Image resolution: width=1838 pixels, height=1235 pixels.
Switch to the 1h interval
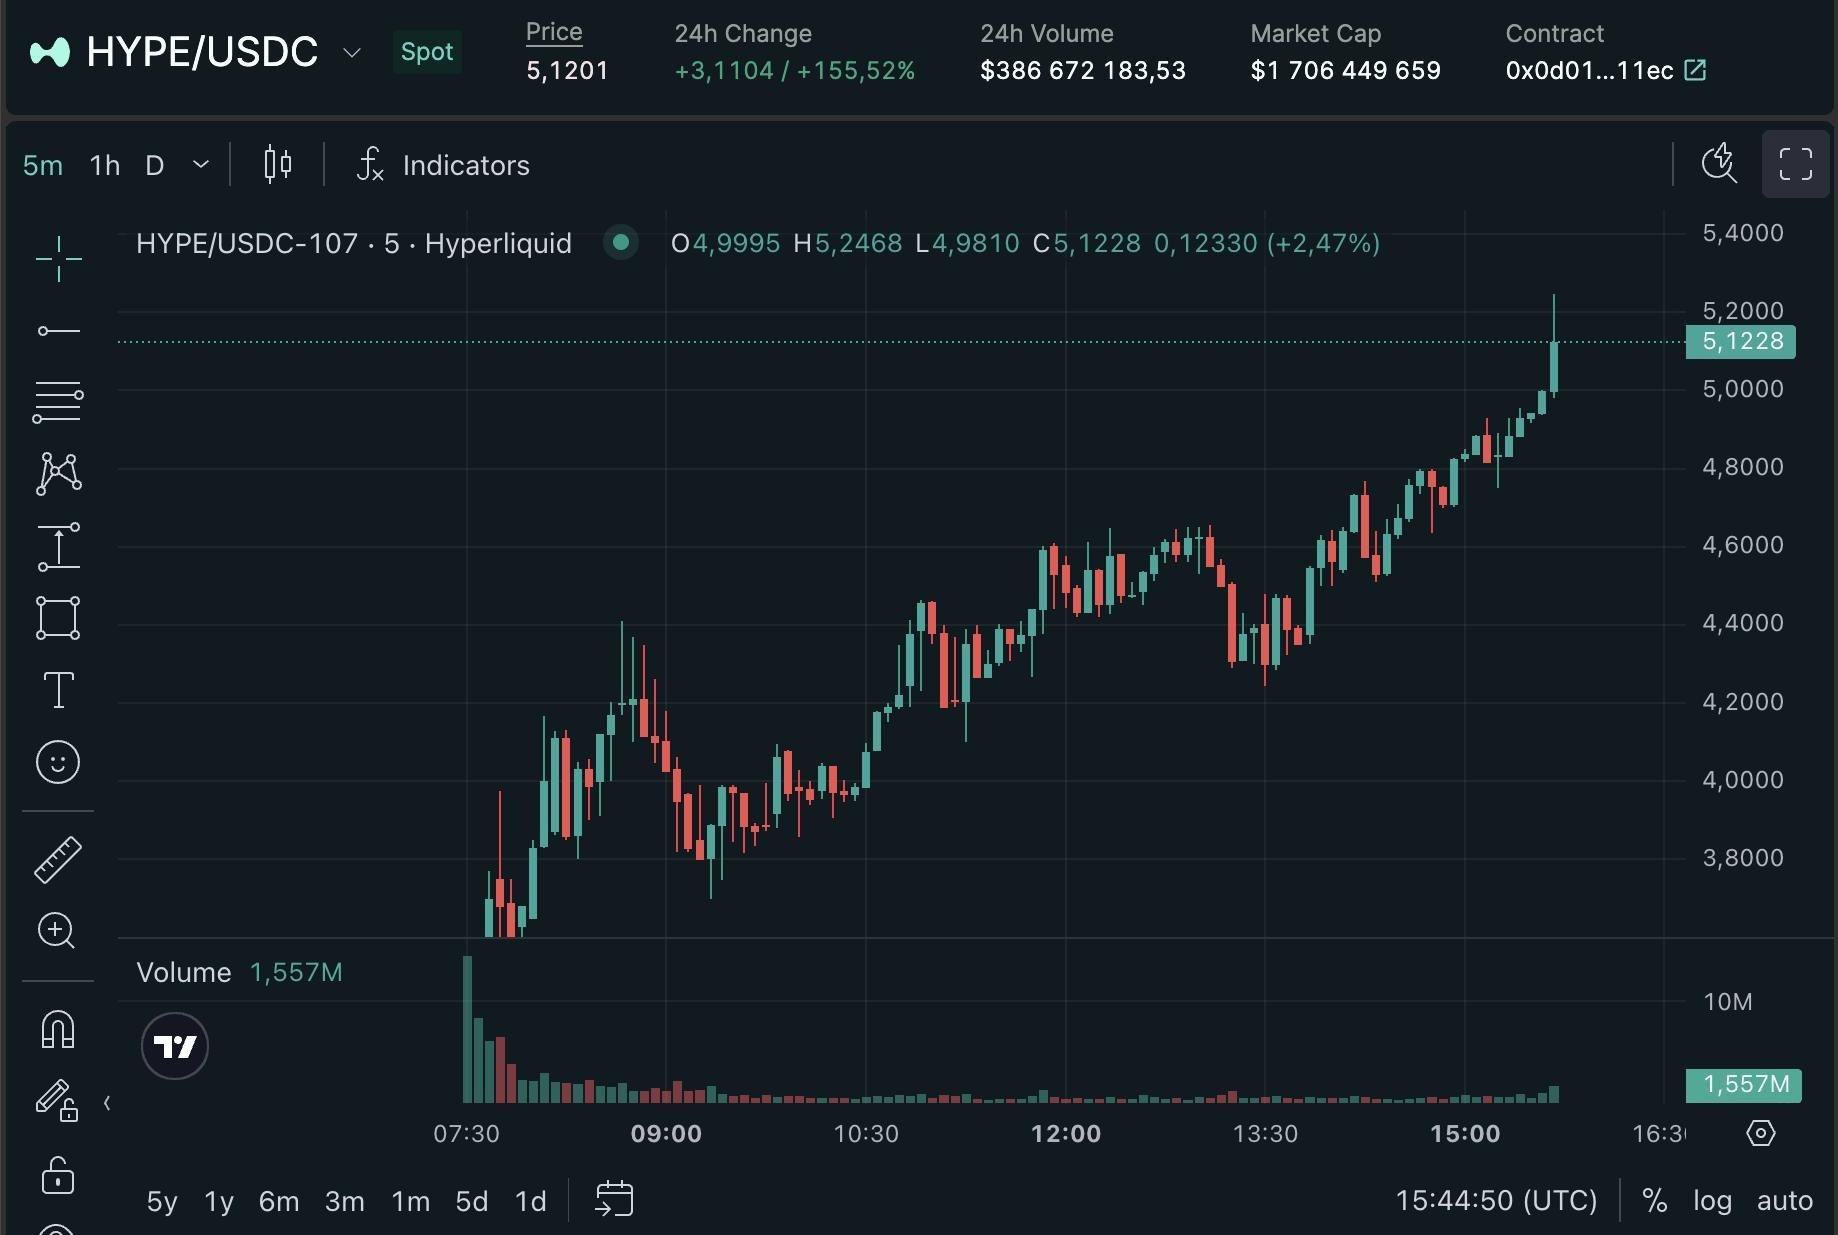coord(105,165)
